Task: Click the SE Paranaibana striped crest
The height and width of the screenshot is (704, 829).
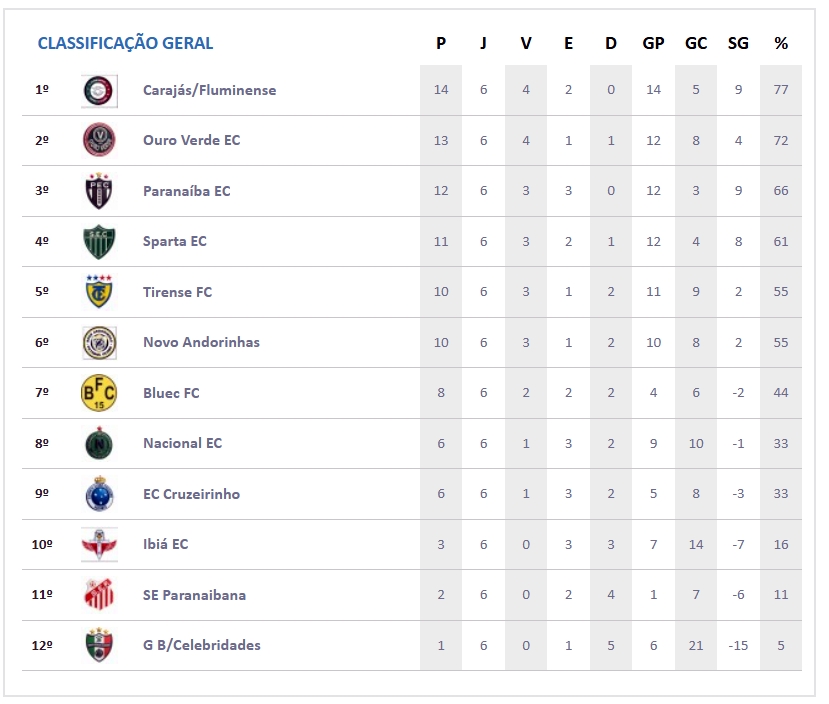Action: [99, 595]
